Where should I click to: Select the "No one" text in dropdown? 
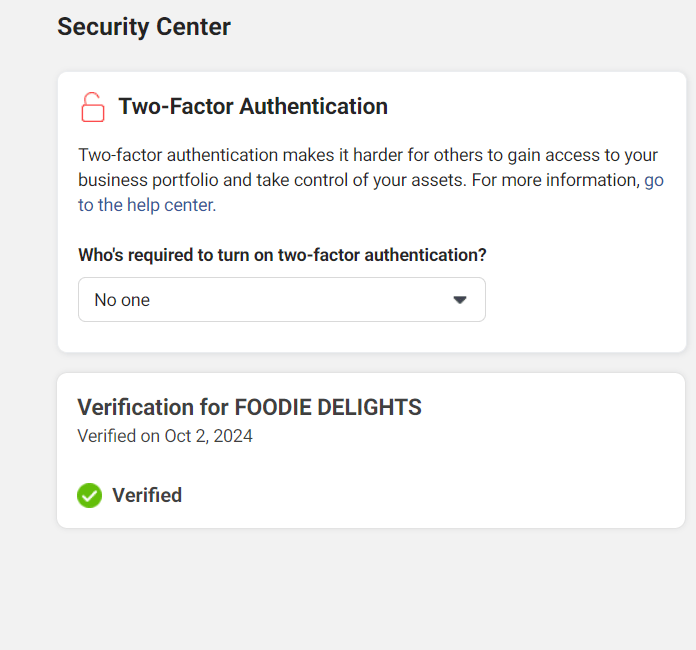122,300
